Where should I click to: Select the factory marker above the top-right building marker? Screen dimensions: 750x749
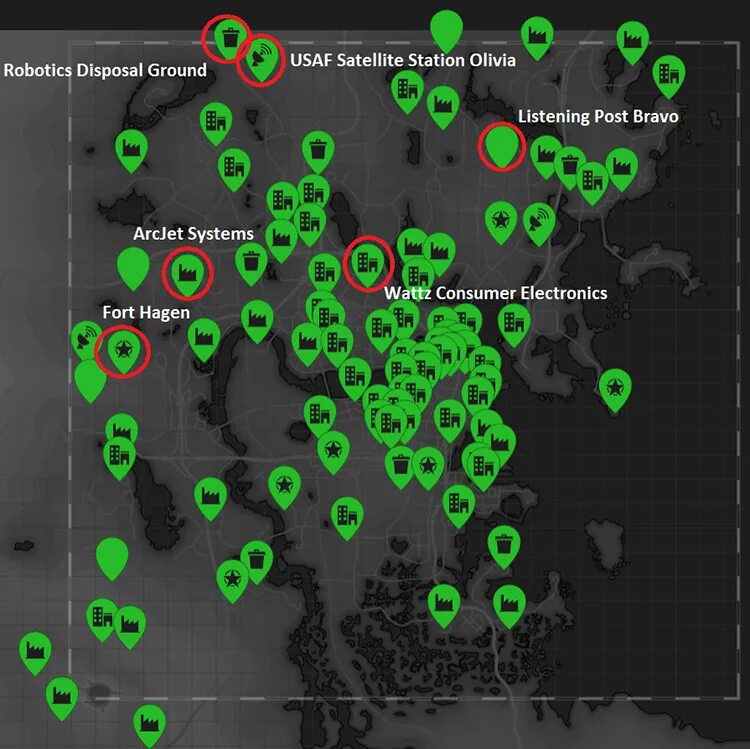coord(632,42)
